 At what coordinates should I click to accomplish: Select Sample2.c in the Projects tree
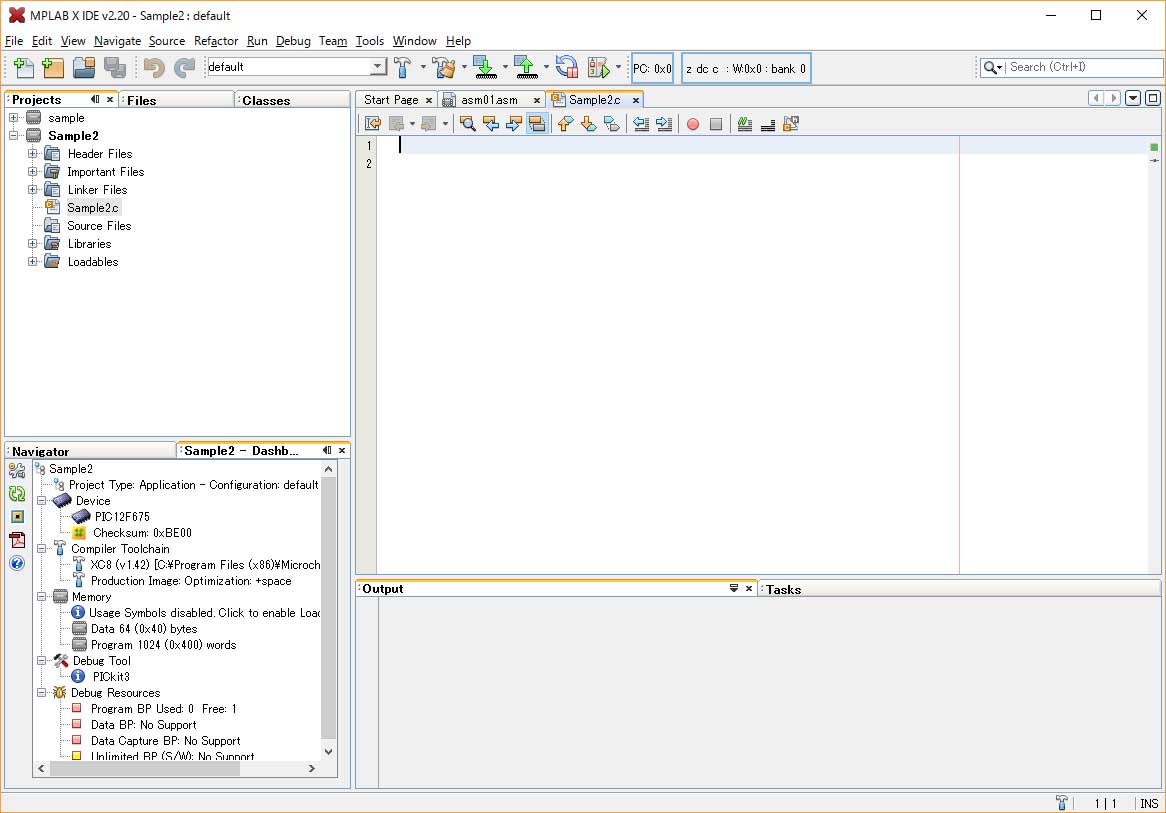point(93,208)
